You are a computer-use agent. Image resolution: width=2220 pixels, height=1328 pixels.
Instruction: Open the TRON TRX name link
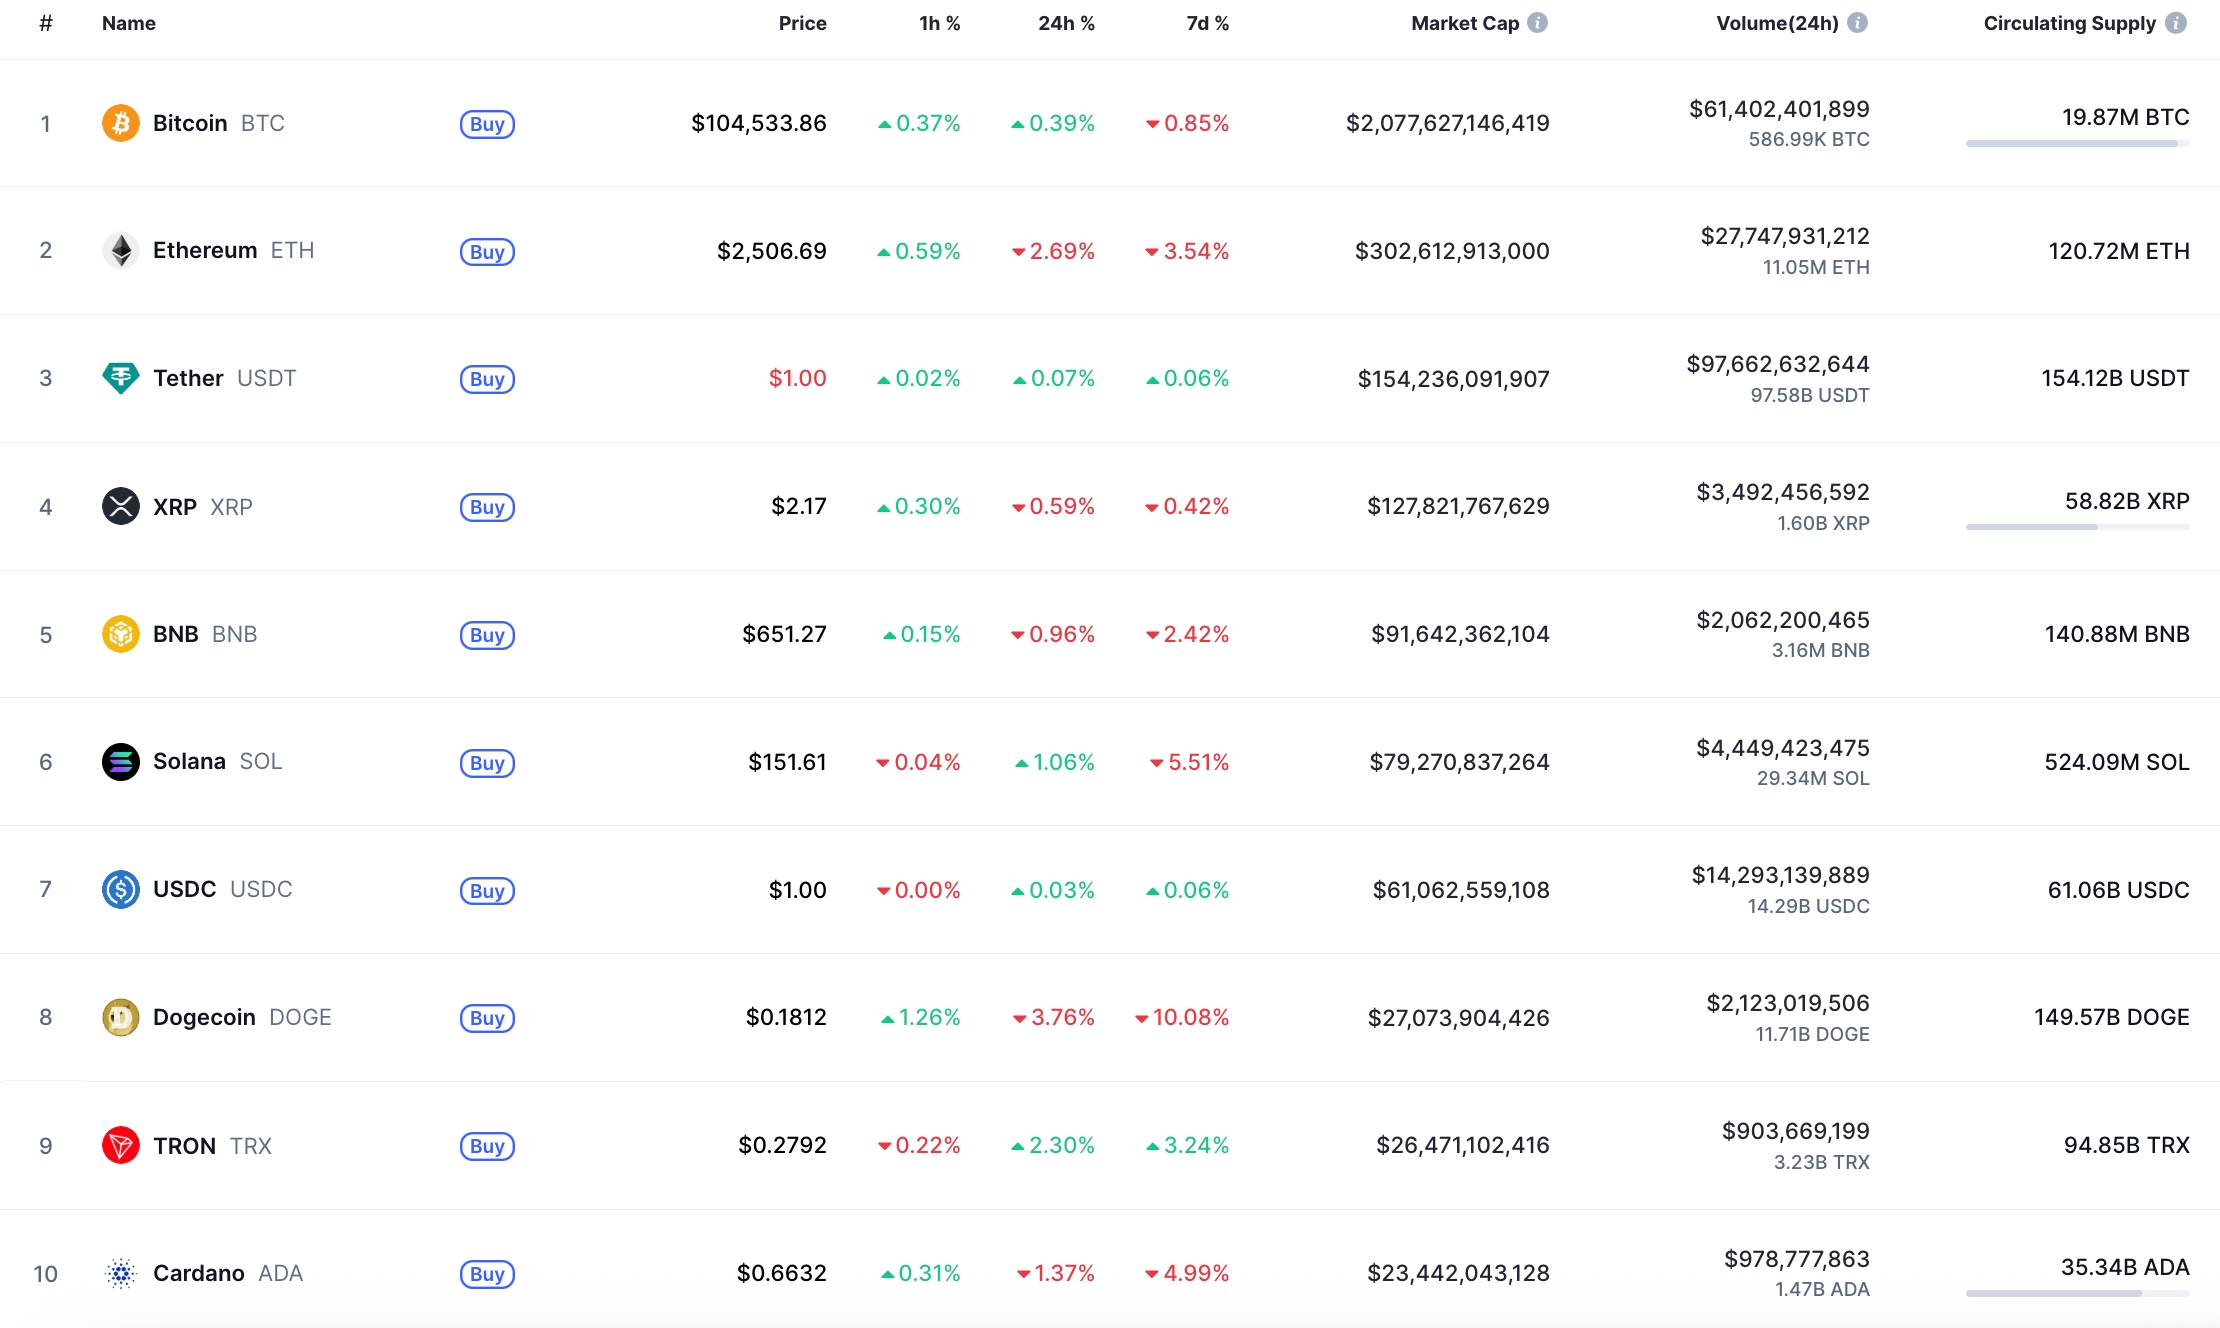click(212, 1146)
